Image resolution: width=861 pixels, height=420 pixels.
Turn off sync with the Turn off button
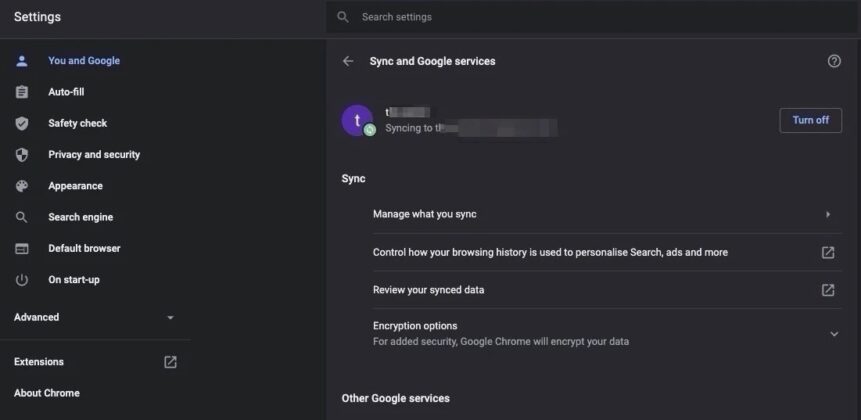coord(810,120)
